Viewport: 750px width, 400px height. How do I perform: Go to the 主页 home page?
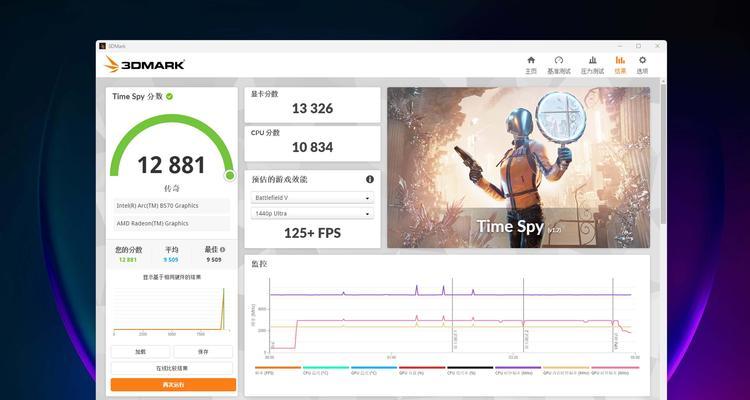531,65
